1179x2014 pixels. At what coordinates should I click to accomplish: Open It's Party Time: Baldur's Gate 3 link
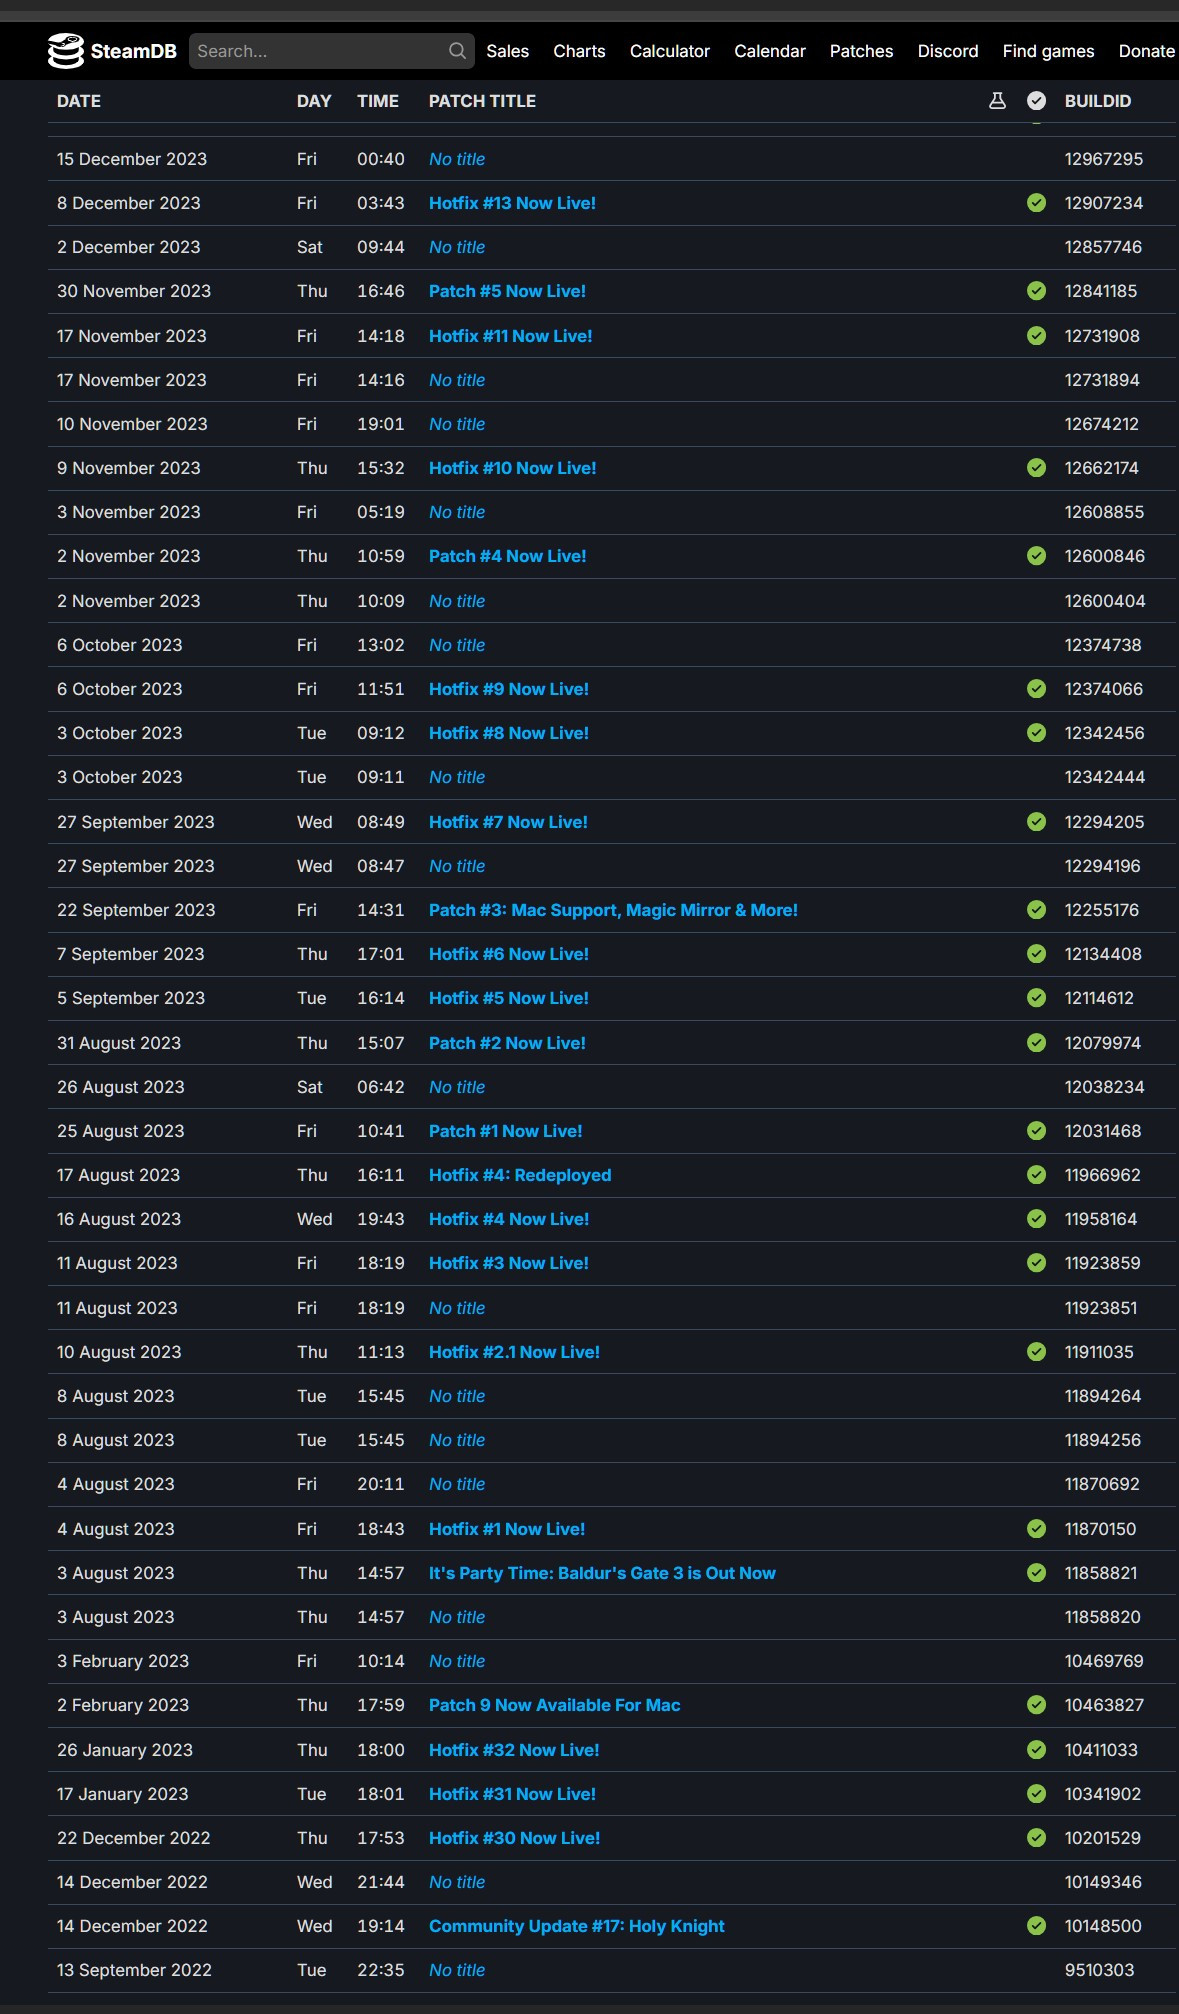pyautogui.click(x=602, y=1573)
